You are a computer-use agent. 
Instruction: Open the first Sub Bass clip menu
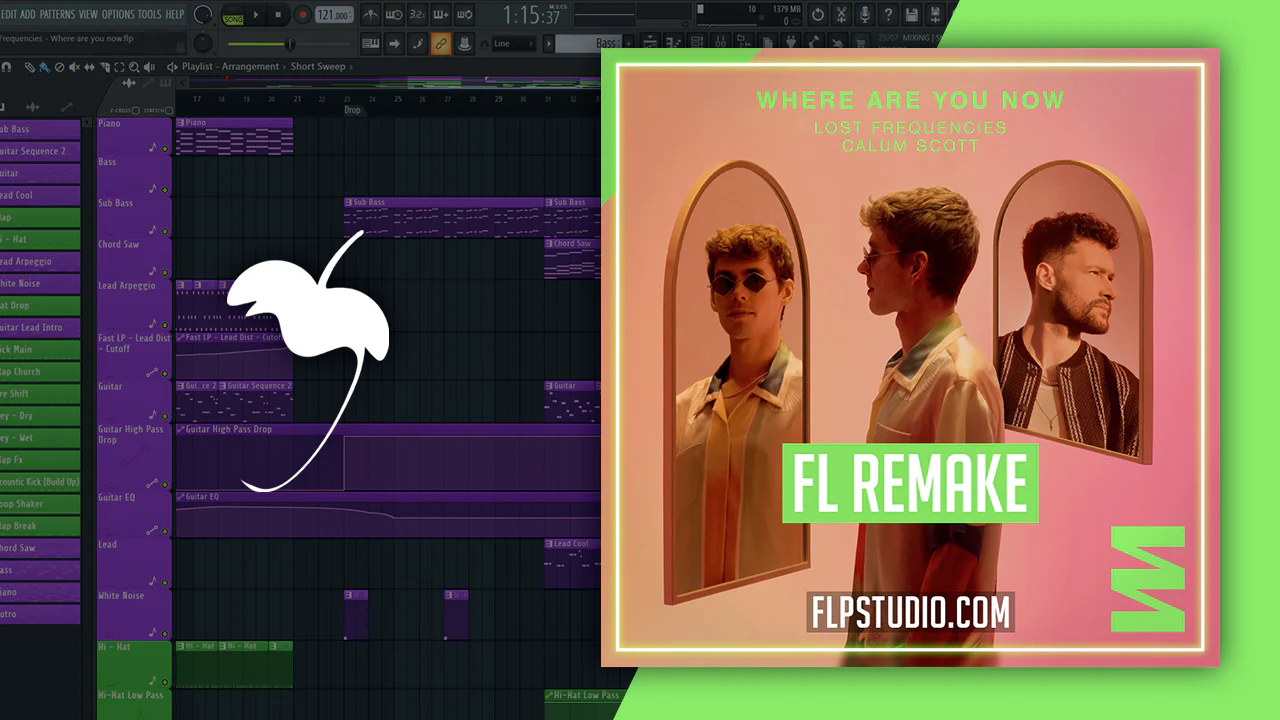(x=348, y=202)
